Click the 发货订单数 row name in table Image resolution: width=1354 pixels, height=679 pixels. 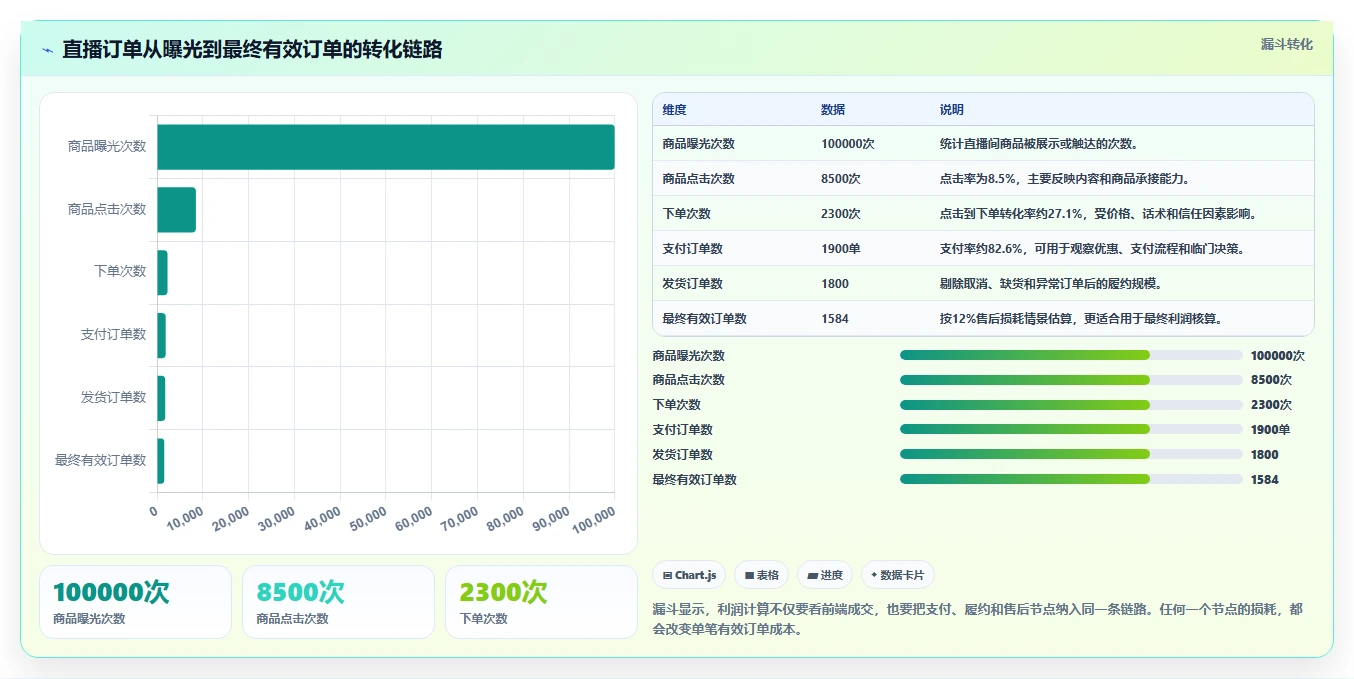692,284
